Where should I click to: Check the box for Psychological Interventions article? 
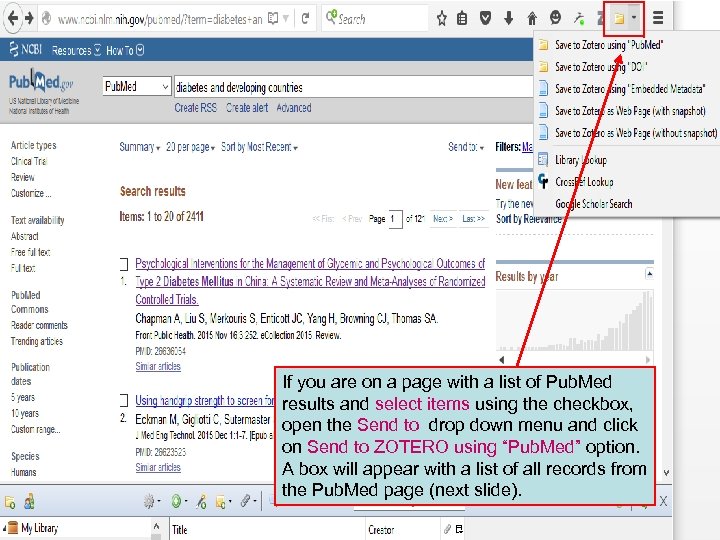click(124, 264)
